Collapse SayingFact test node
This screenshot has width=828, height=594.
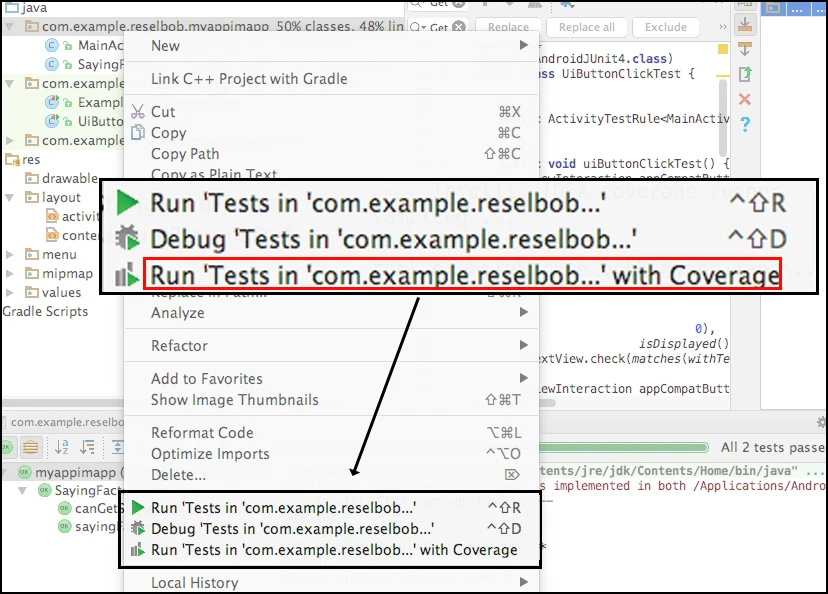(x=23, y=491)
